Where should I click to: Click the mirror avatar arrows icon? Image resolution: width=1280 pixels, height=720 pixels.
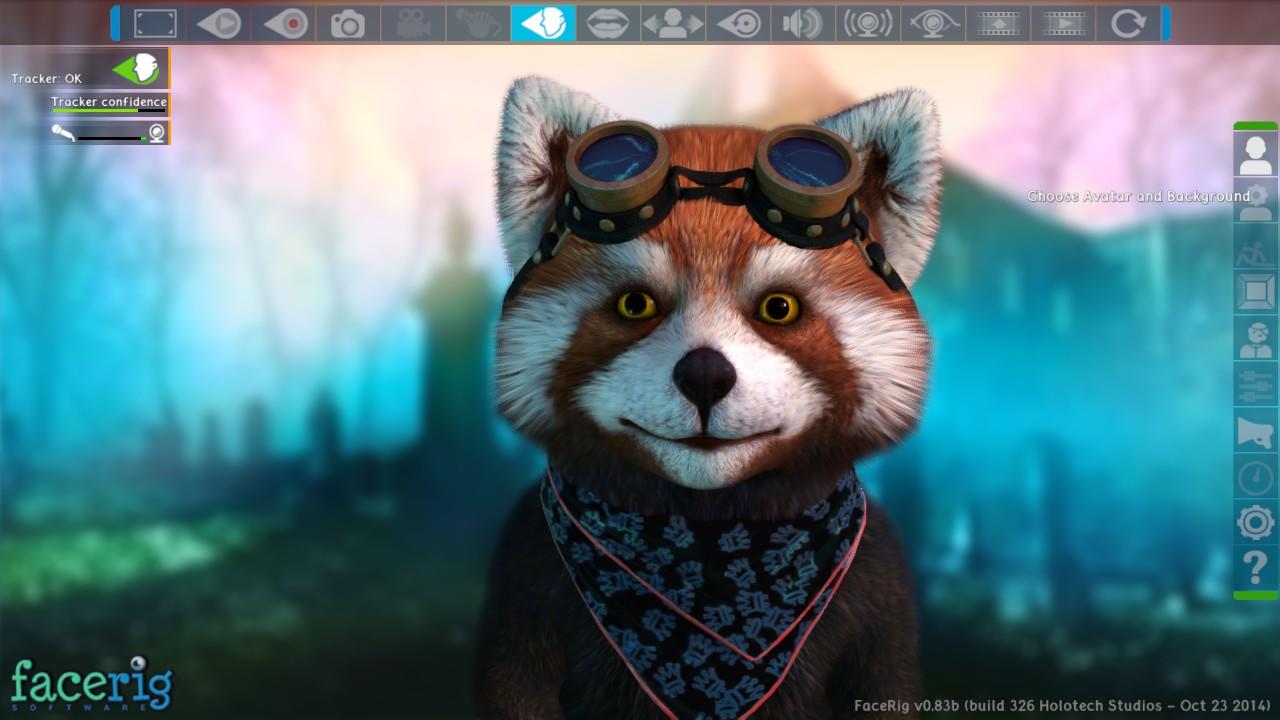pyautogui.click(x=674, y=23)
